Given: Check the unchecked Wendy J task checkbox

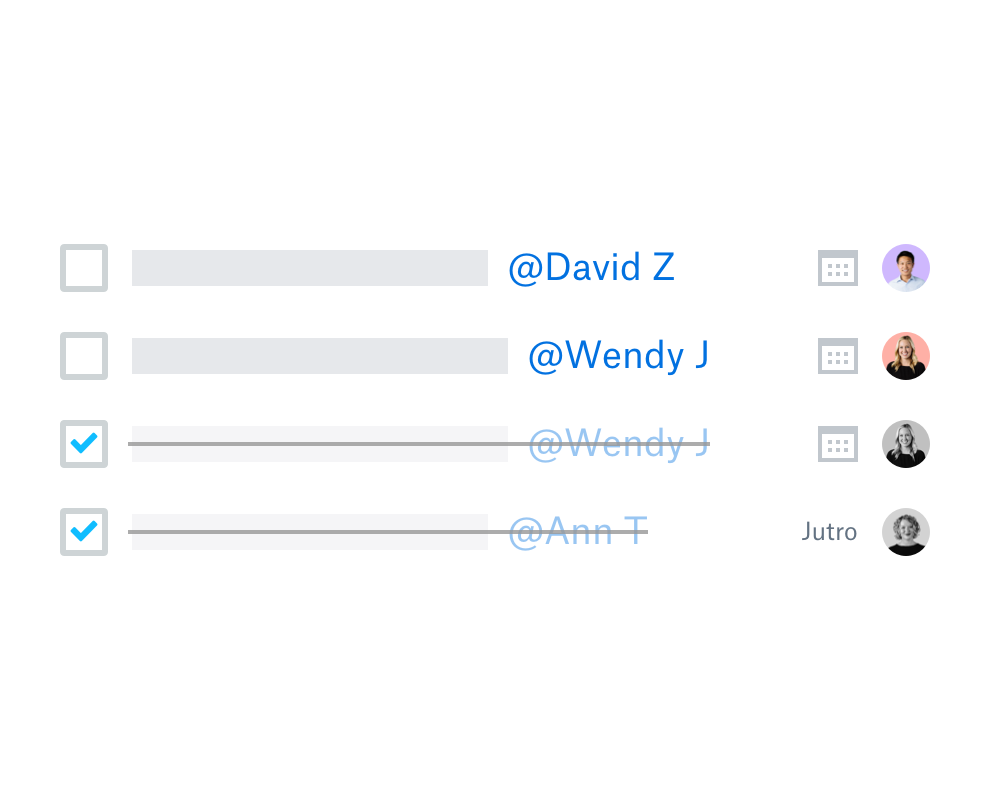Looking at the screenshot, I should [84, 355].
